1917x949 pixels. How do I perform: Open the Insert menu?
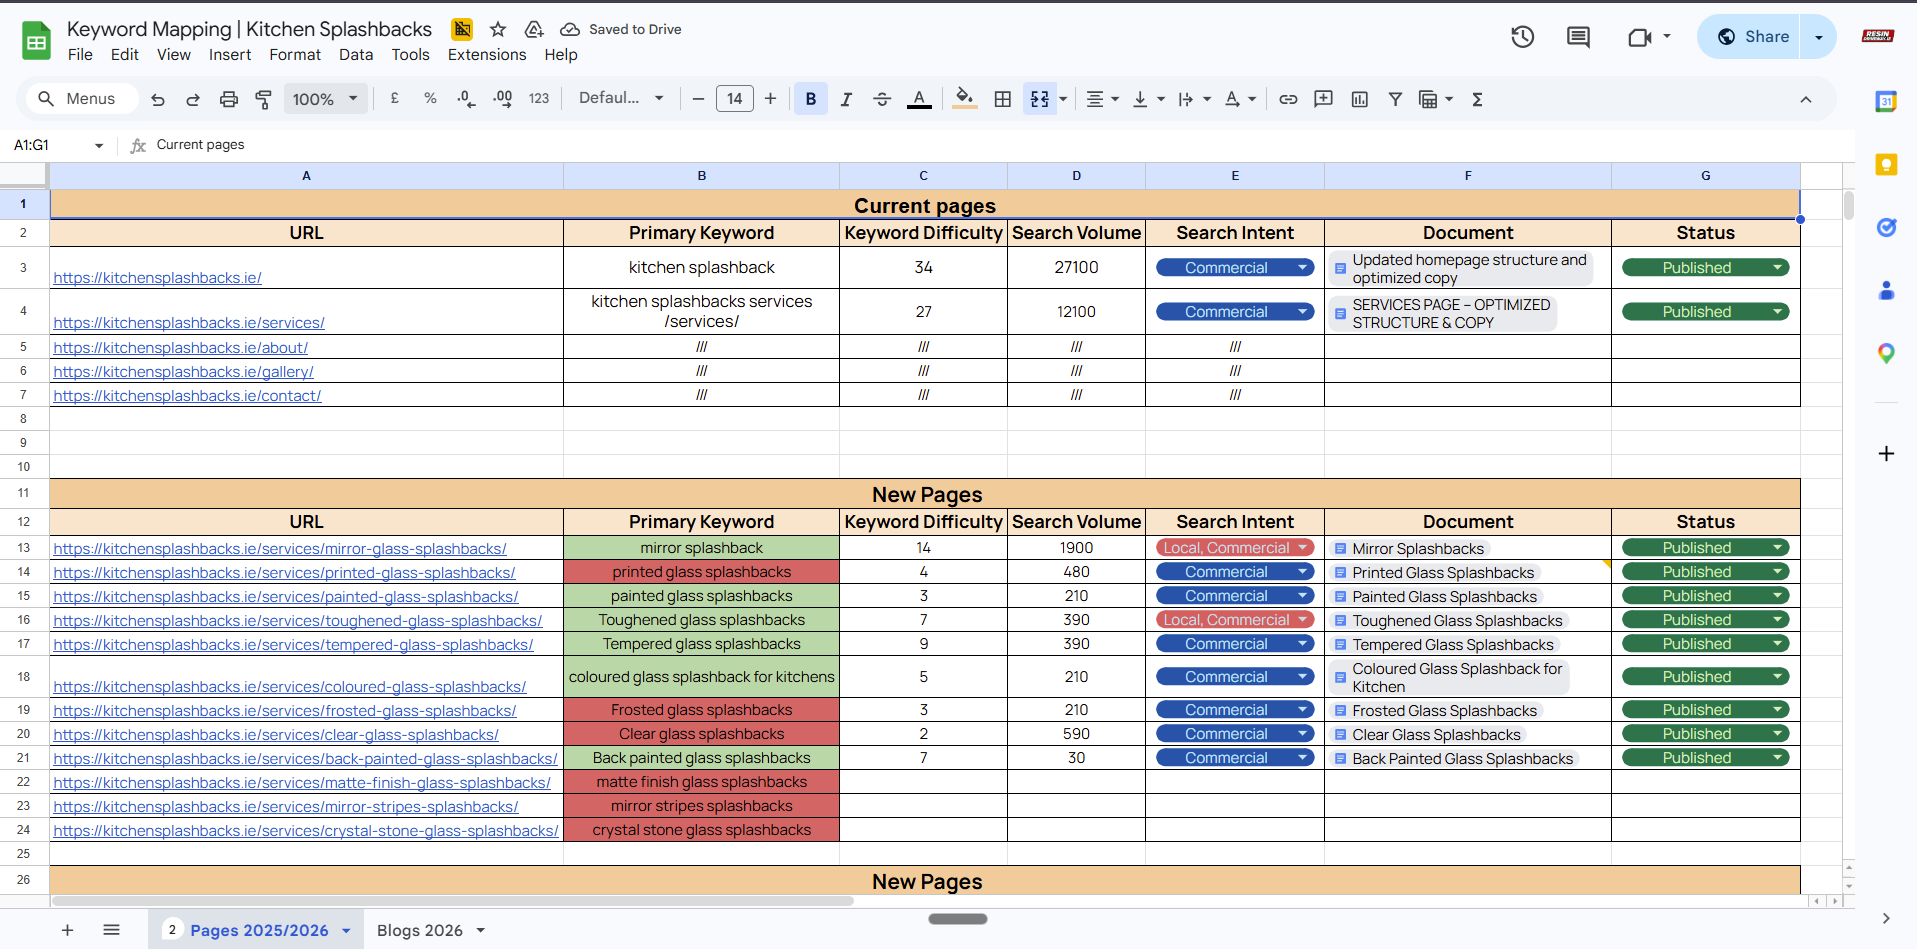pyautogui.click(x=230, y=55)
